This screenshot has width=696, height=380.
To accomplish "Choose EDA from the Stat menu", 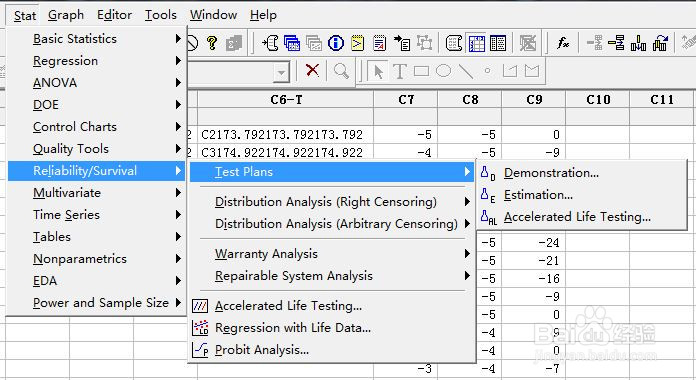I will click(x=96, y=281).
